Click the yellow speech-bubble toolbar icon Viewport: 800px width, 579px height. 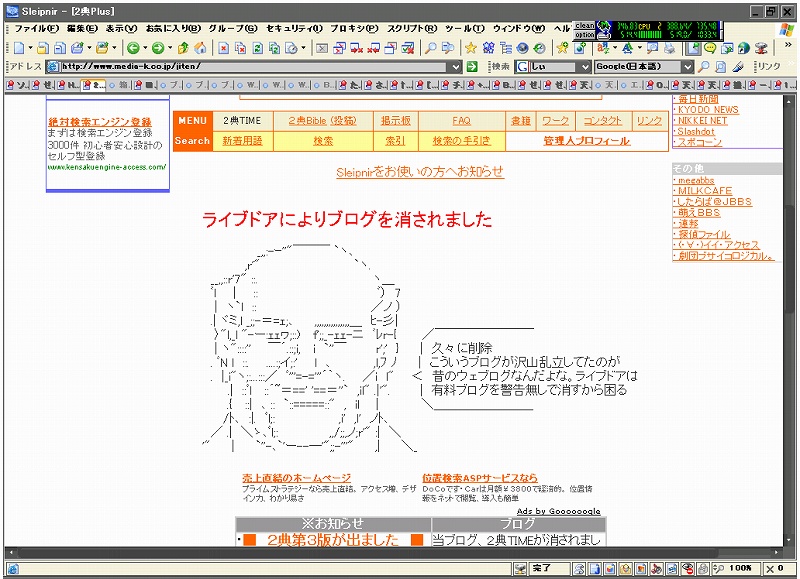pyautogui.click(x=710, y=48)
